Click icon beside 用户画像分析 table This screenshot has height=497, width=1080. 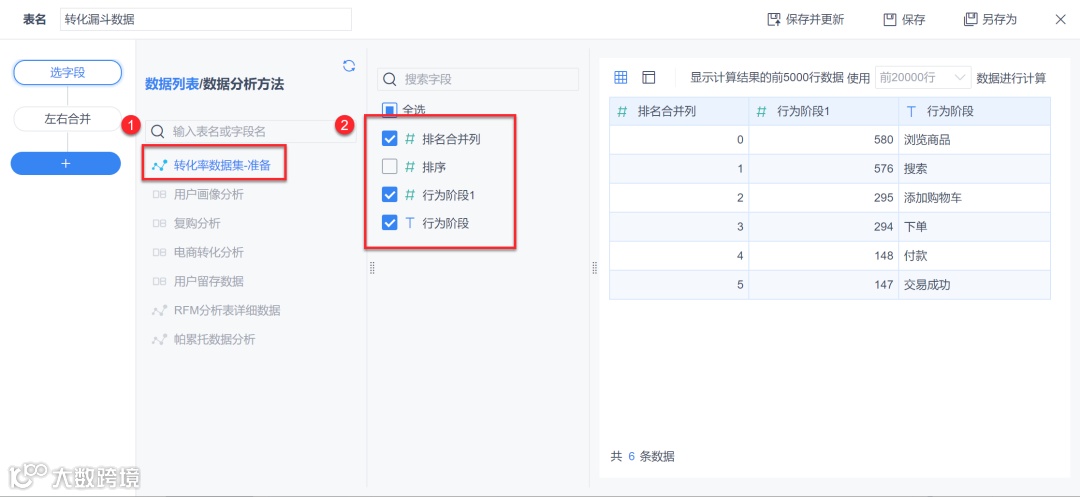(159, 195)
